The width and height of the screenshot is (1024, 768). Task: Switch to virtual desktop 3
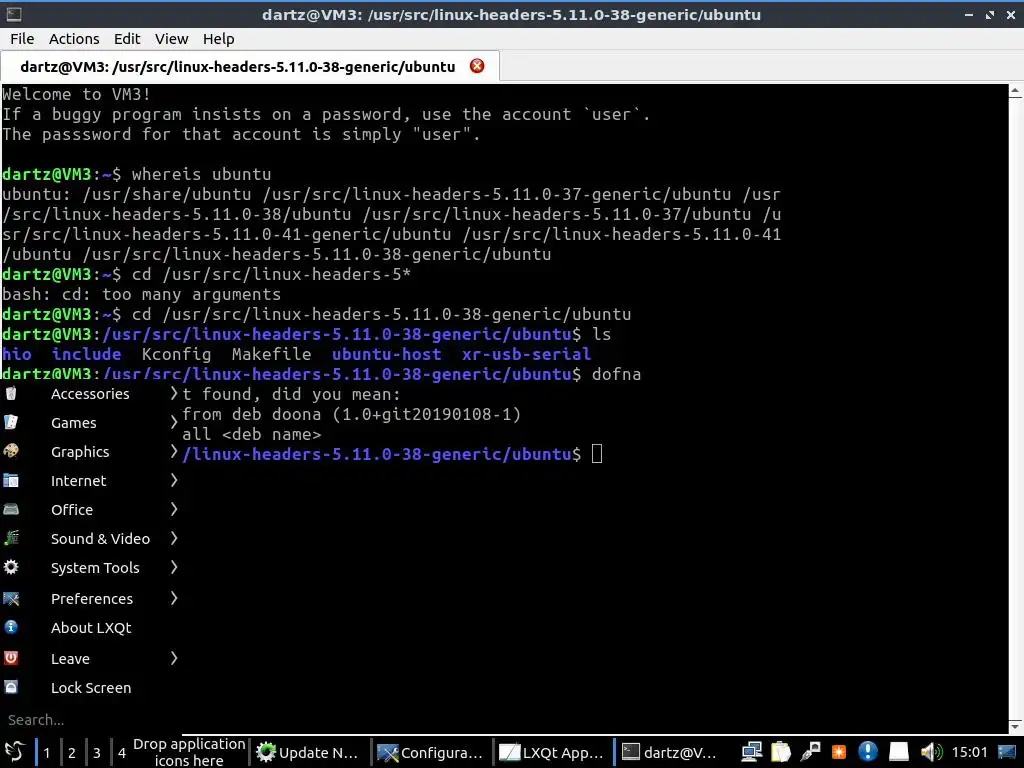pyautogui.click(x=97, y=752)
